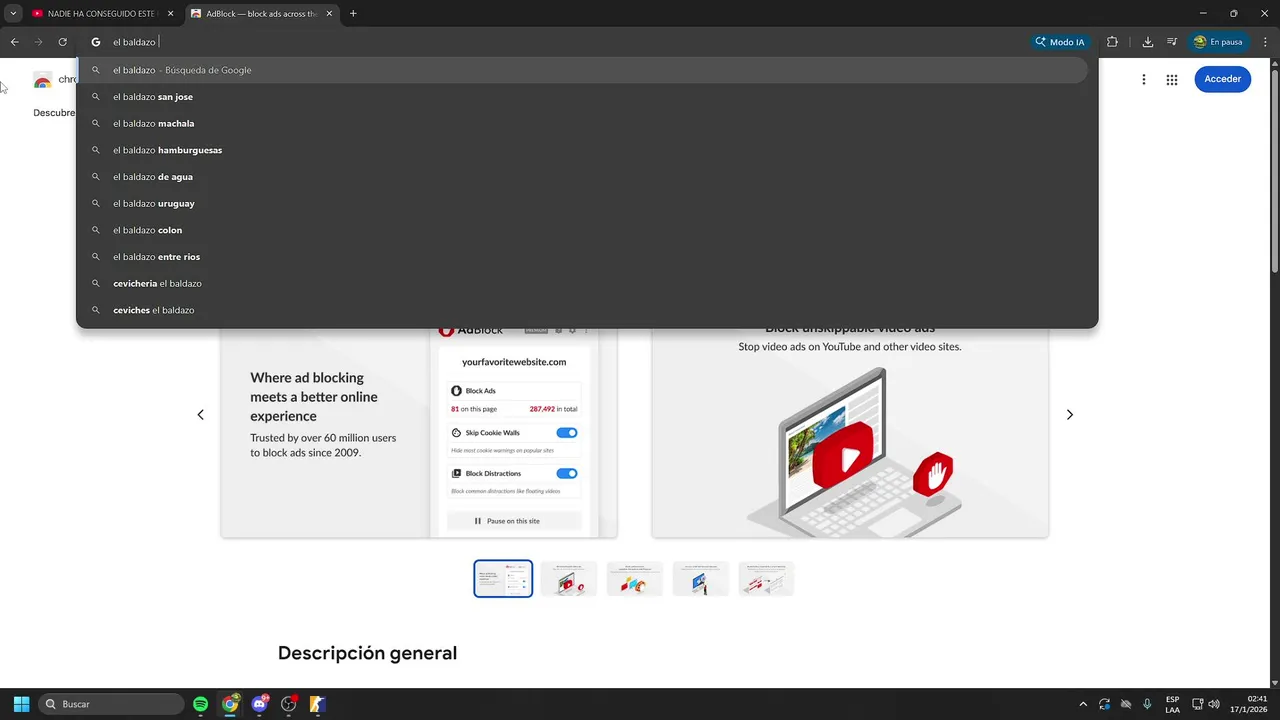Select the fourth carousel thumbnail
1280x720 pixels.
[701, 579]
